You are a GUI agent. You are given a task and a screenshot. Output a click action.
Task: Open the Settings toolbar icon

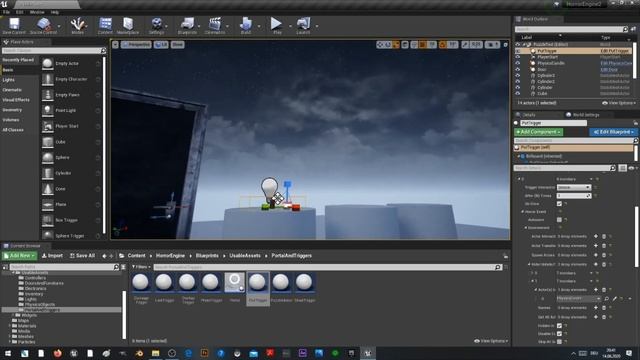pos(156,26)
